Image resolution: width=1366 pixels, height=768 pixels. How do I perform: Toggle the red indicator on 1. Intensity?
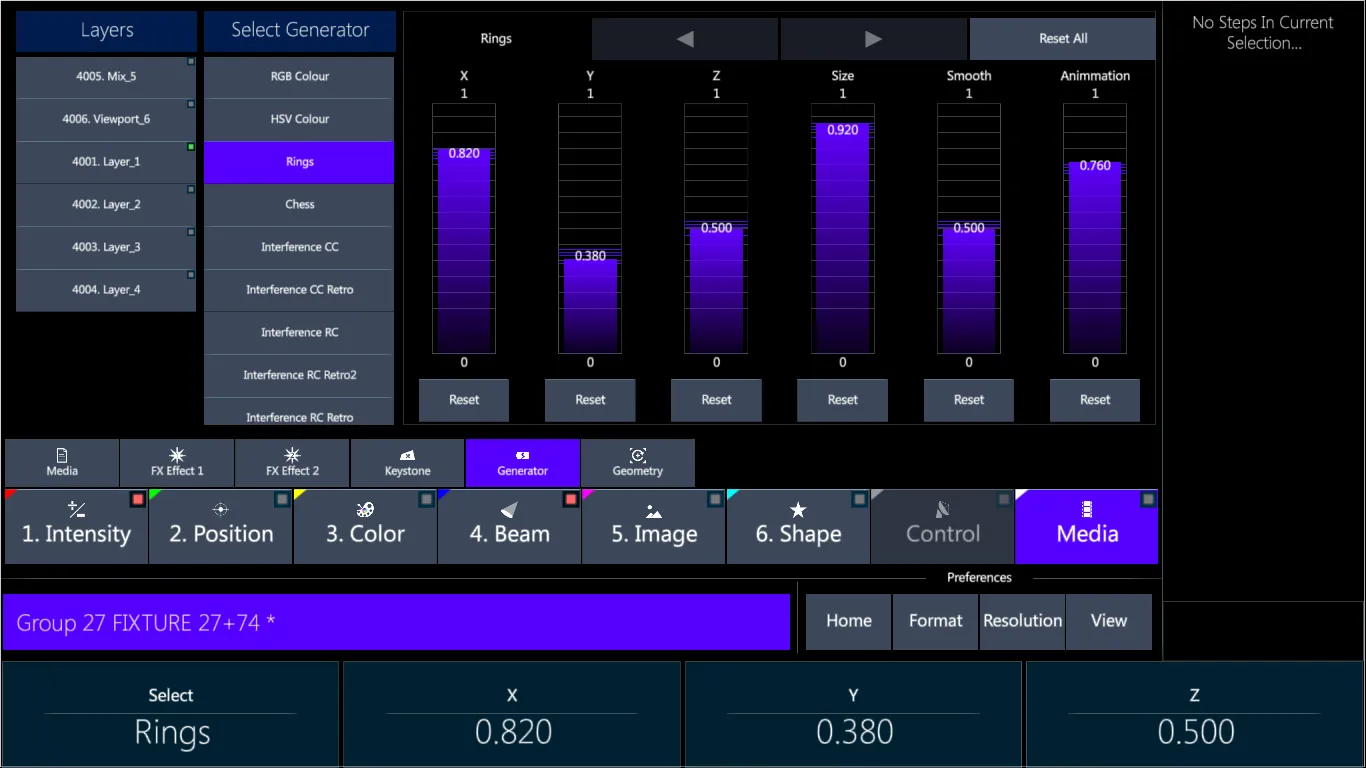click(138, 499)
